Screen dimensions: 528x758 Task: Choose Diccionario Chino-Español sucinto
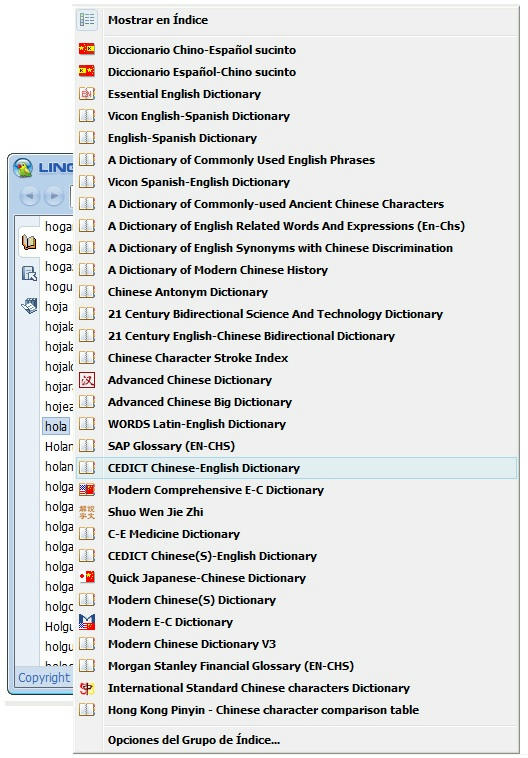pyautogui.click(x=296, y=49)
